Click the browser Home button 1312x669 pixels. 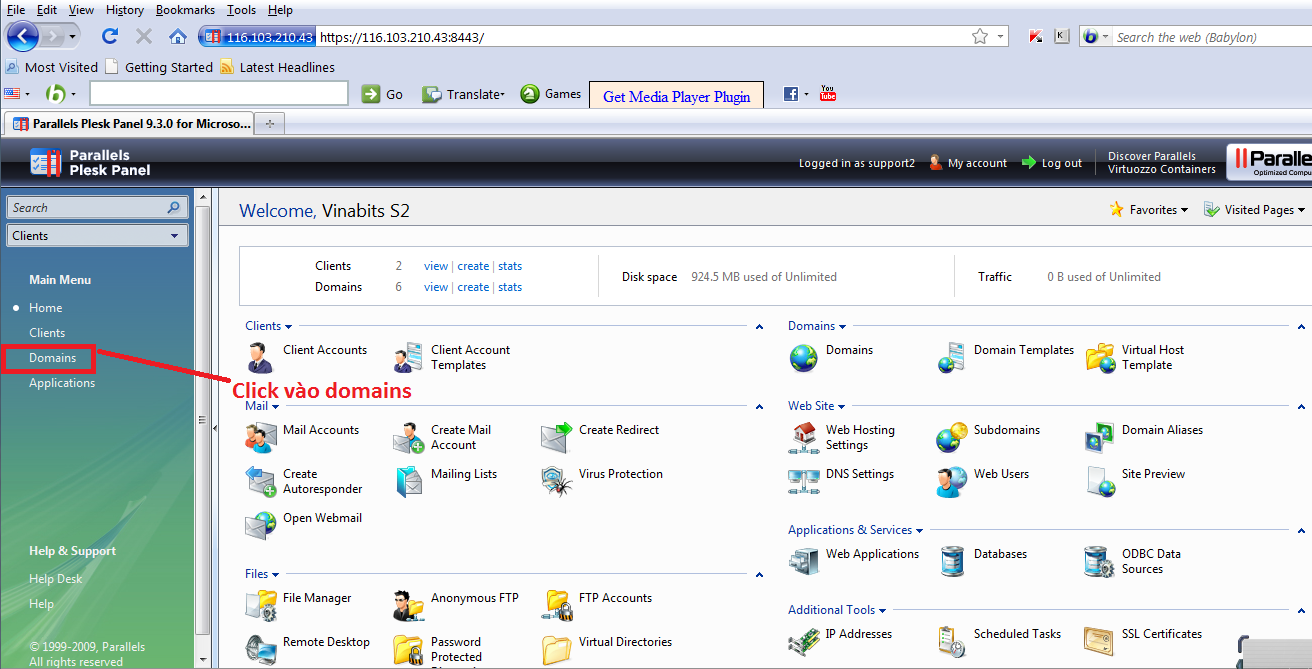[x=178, y=37]
